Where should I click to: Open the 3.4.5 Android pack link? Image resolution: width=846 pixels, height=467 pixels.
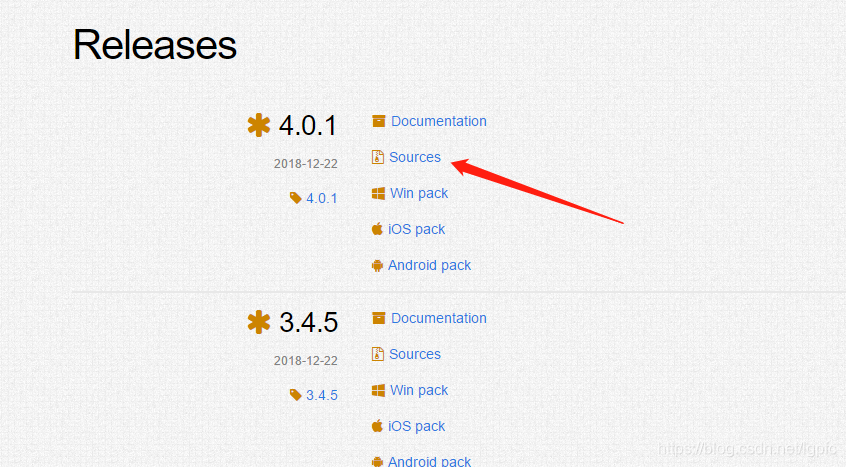pyautogui.click(x=429, y=461)
